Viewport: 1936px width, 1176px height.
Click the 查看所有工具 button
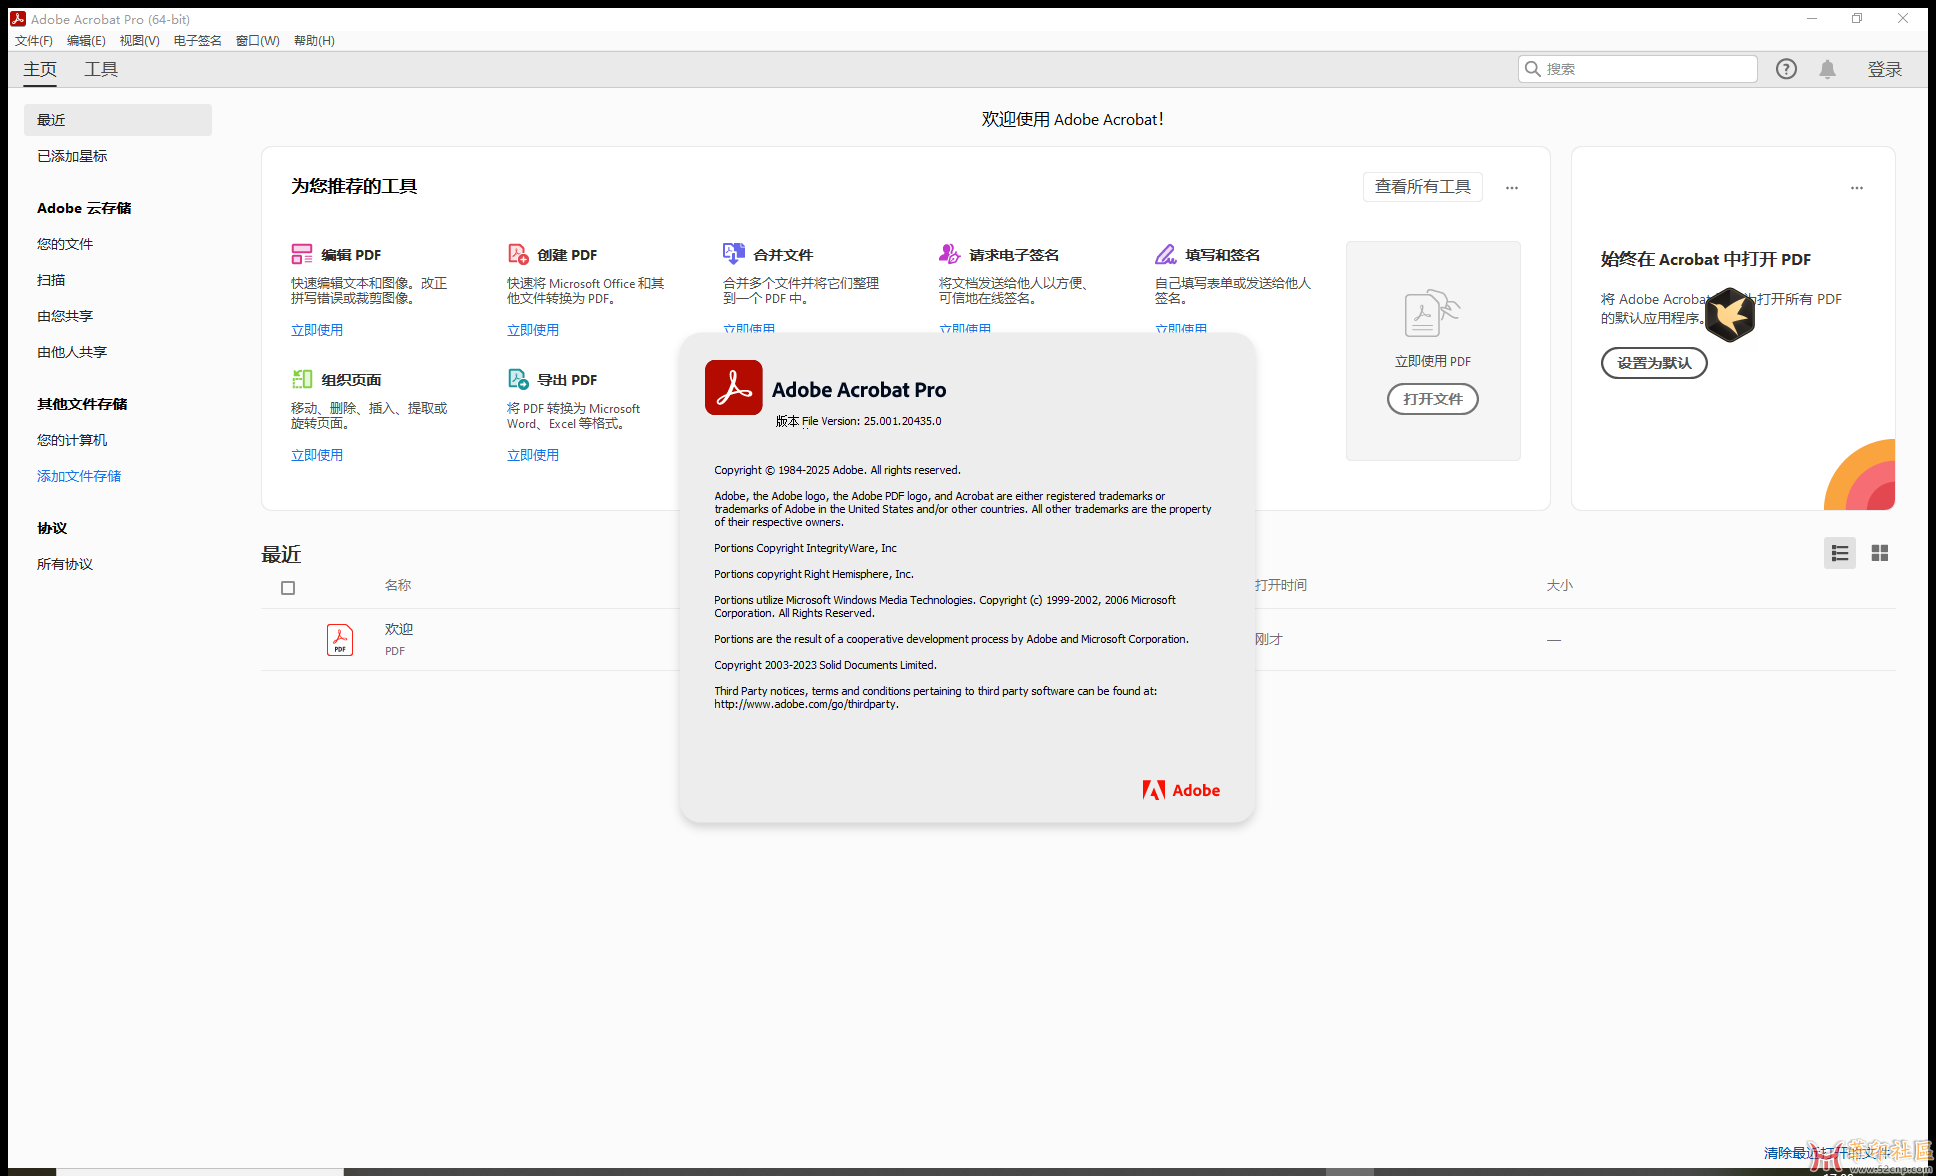click(1422, 187)
